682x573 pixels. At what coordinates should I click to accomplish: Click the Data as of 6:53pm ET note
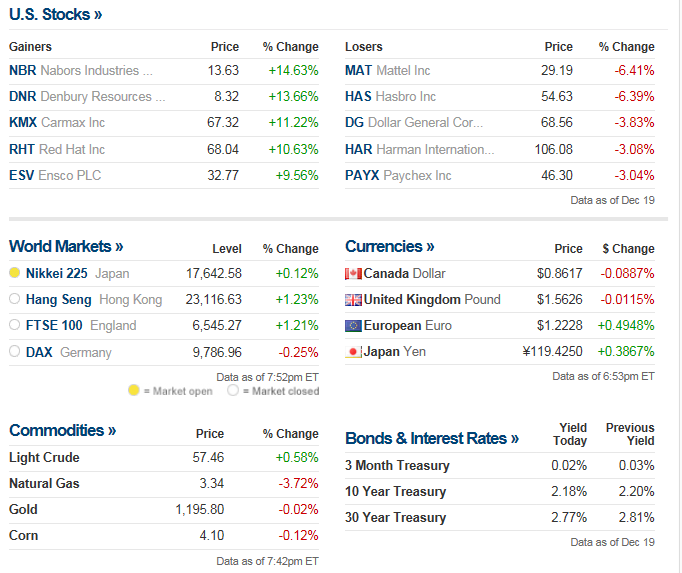(603, 376)
